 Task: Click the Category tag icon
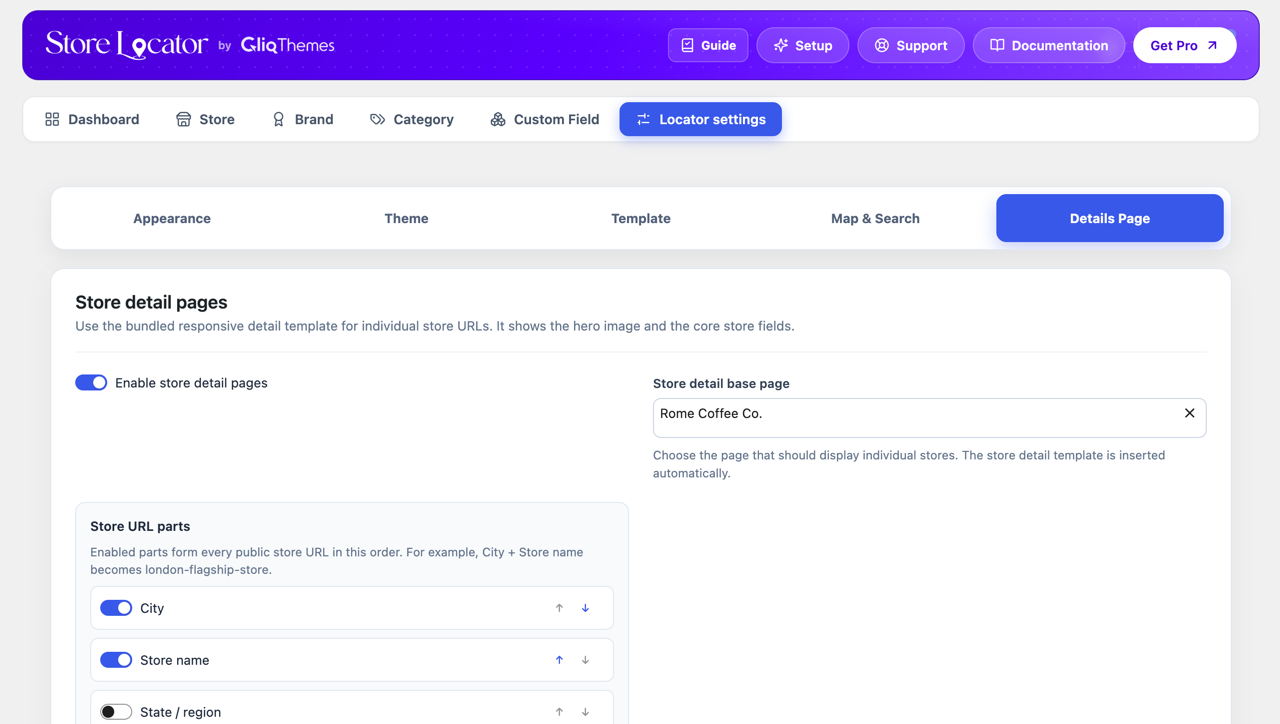pyautogui.click(x=377, y=119)
